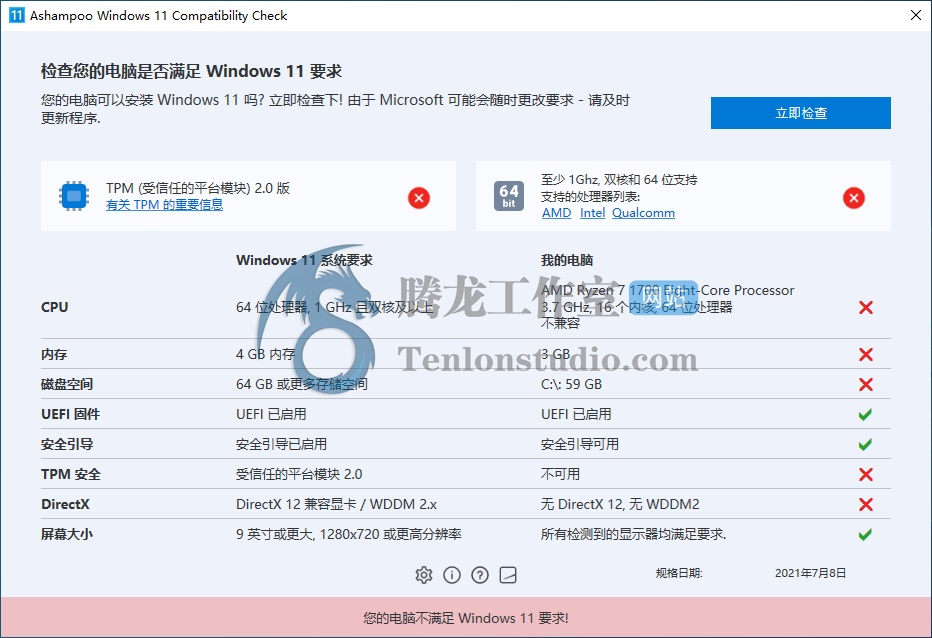Click the red X status in processor card
Viewport: 932px width, 638px height.
point(854,198)
